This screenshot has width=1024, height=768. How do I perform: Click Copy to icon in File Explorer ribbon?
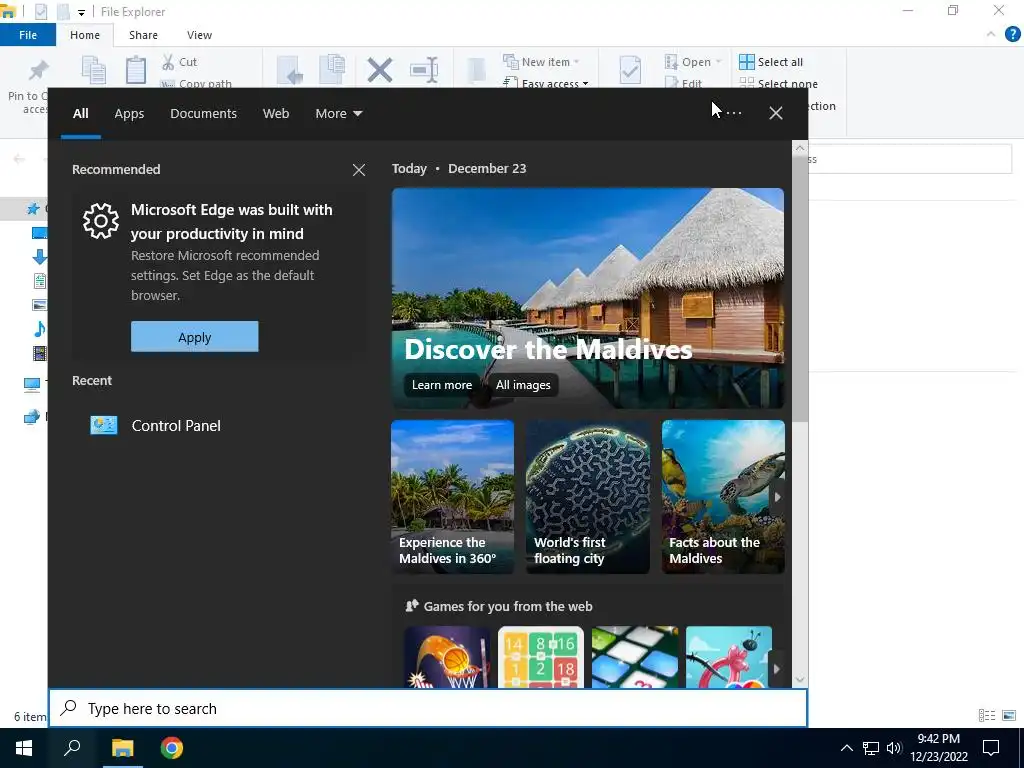(332, 70)
